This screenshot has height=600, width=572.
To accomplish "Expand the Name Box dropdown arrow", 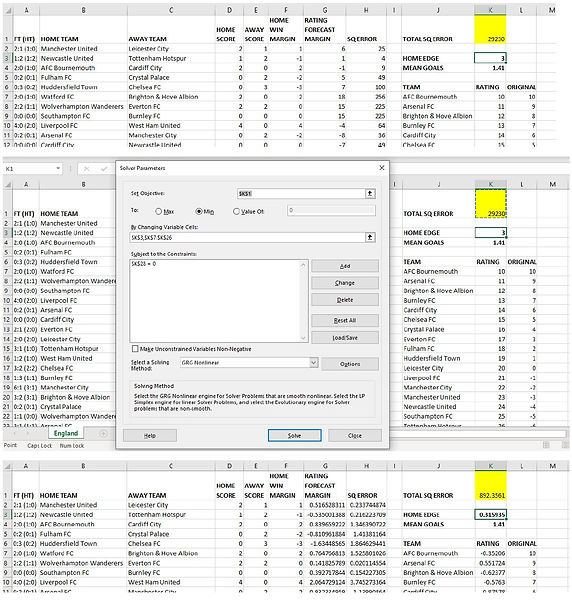I will pos(58,169).
